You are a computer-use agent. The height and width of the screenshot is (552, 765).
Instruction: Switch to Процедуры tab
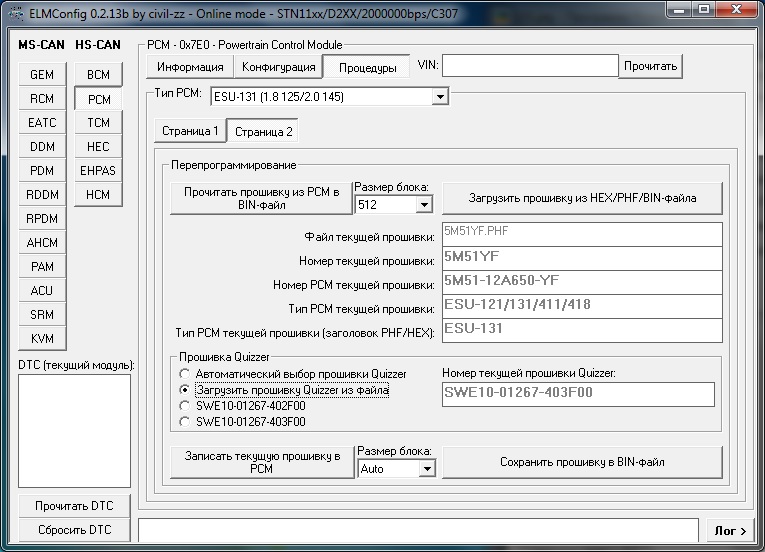coord(367,67)
